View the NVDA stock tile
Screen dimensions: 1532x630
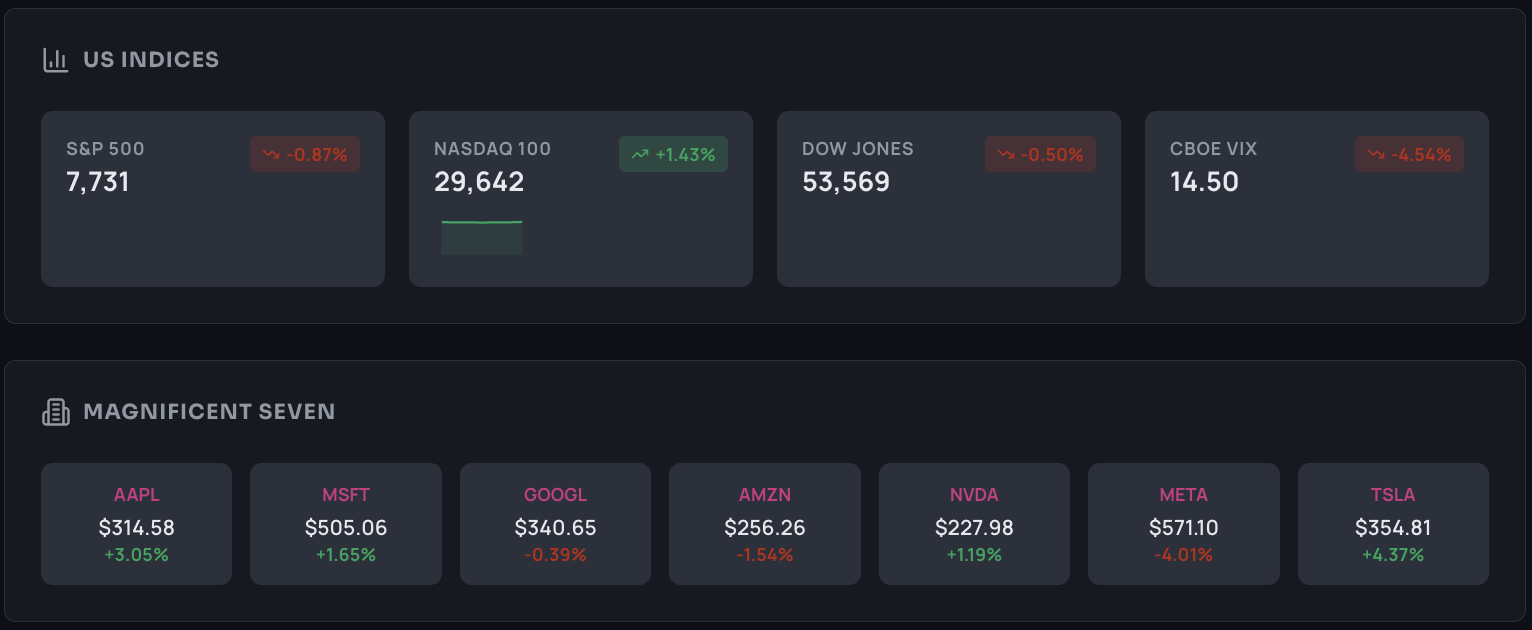pyautogui.click(x=974, y=524)
